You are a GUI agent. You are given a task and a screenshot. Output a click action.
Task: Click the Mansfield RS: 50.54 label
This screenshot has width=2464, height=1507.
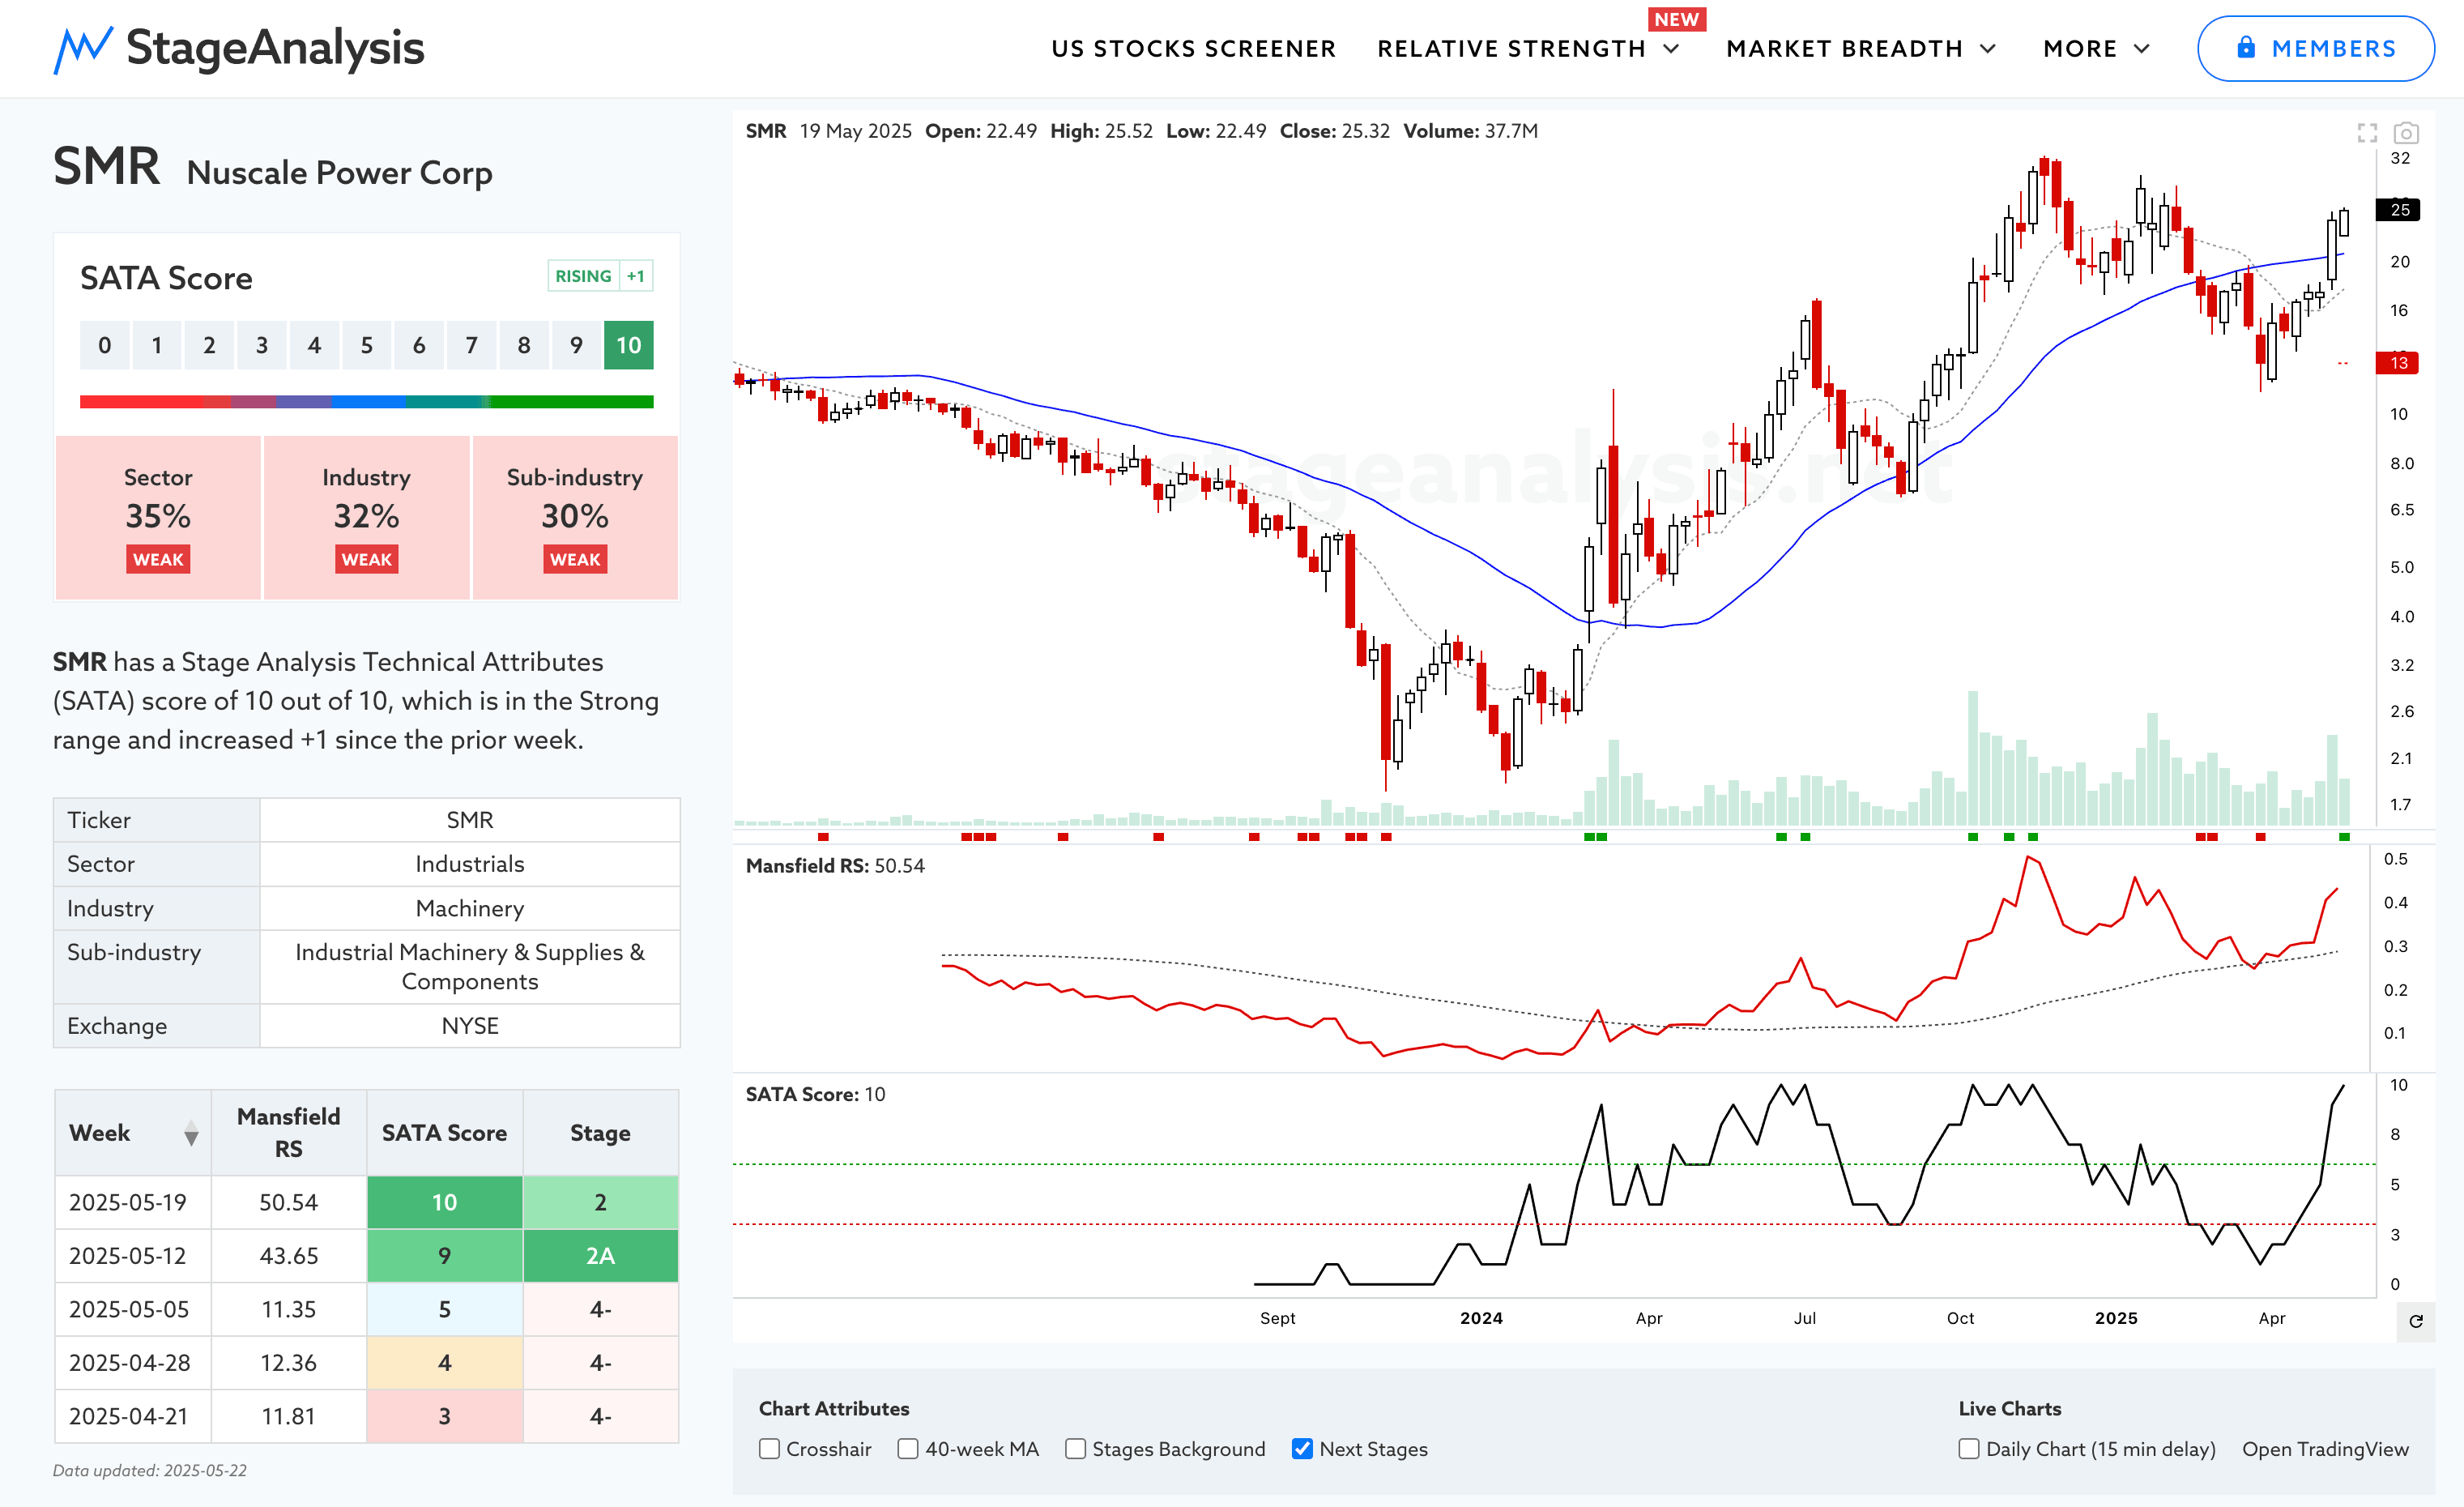835,866
